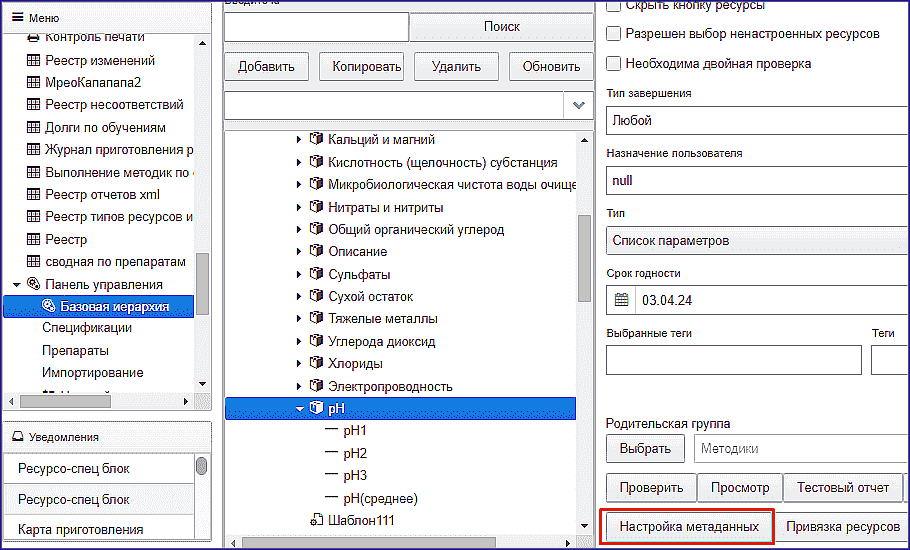Click the Копировать button
Image resolution: width=910 pixels, height=550 pixels.
(x=361, y=66)
